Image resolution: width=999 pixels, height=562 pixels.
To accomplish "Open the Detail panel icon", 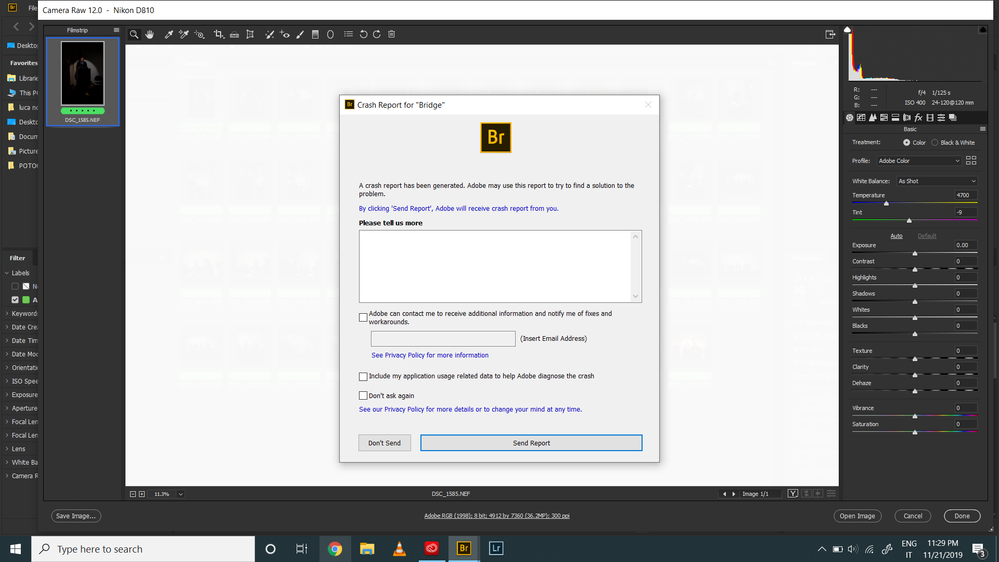I will 872,117.
